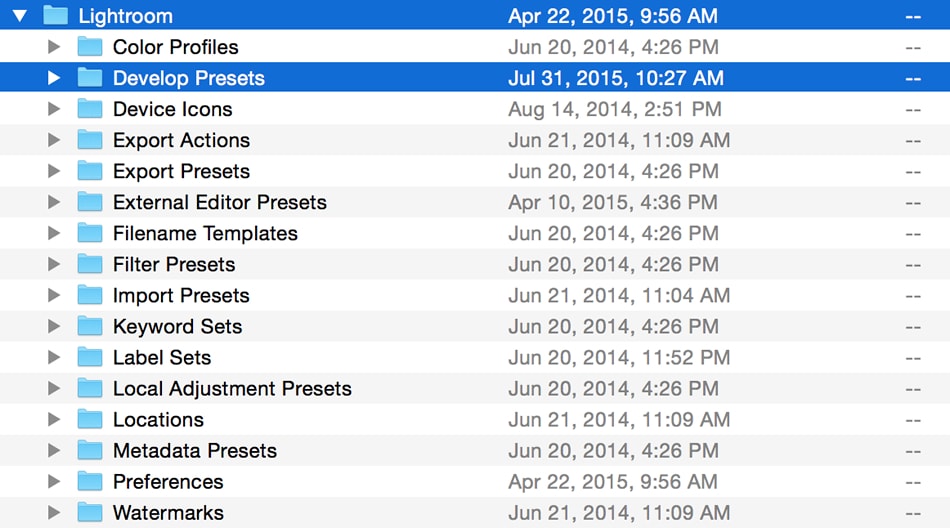This screenshot has width=950, height=528.
Task: Click the Lightroom folder icon
Action: [56, 15]
